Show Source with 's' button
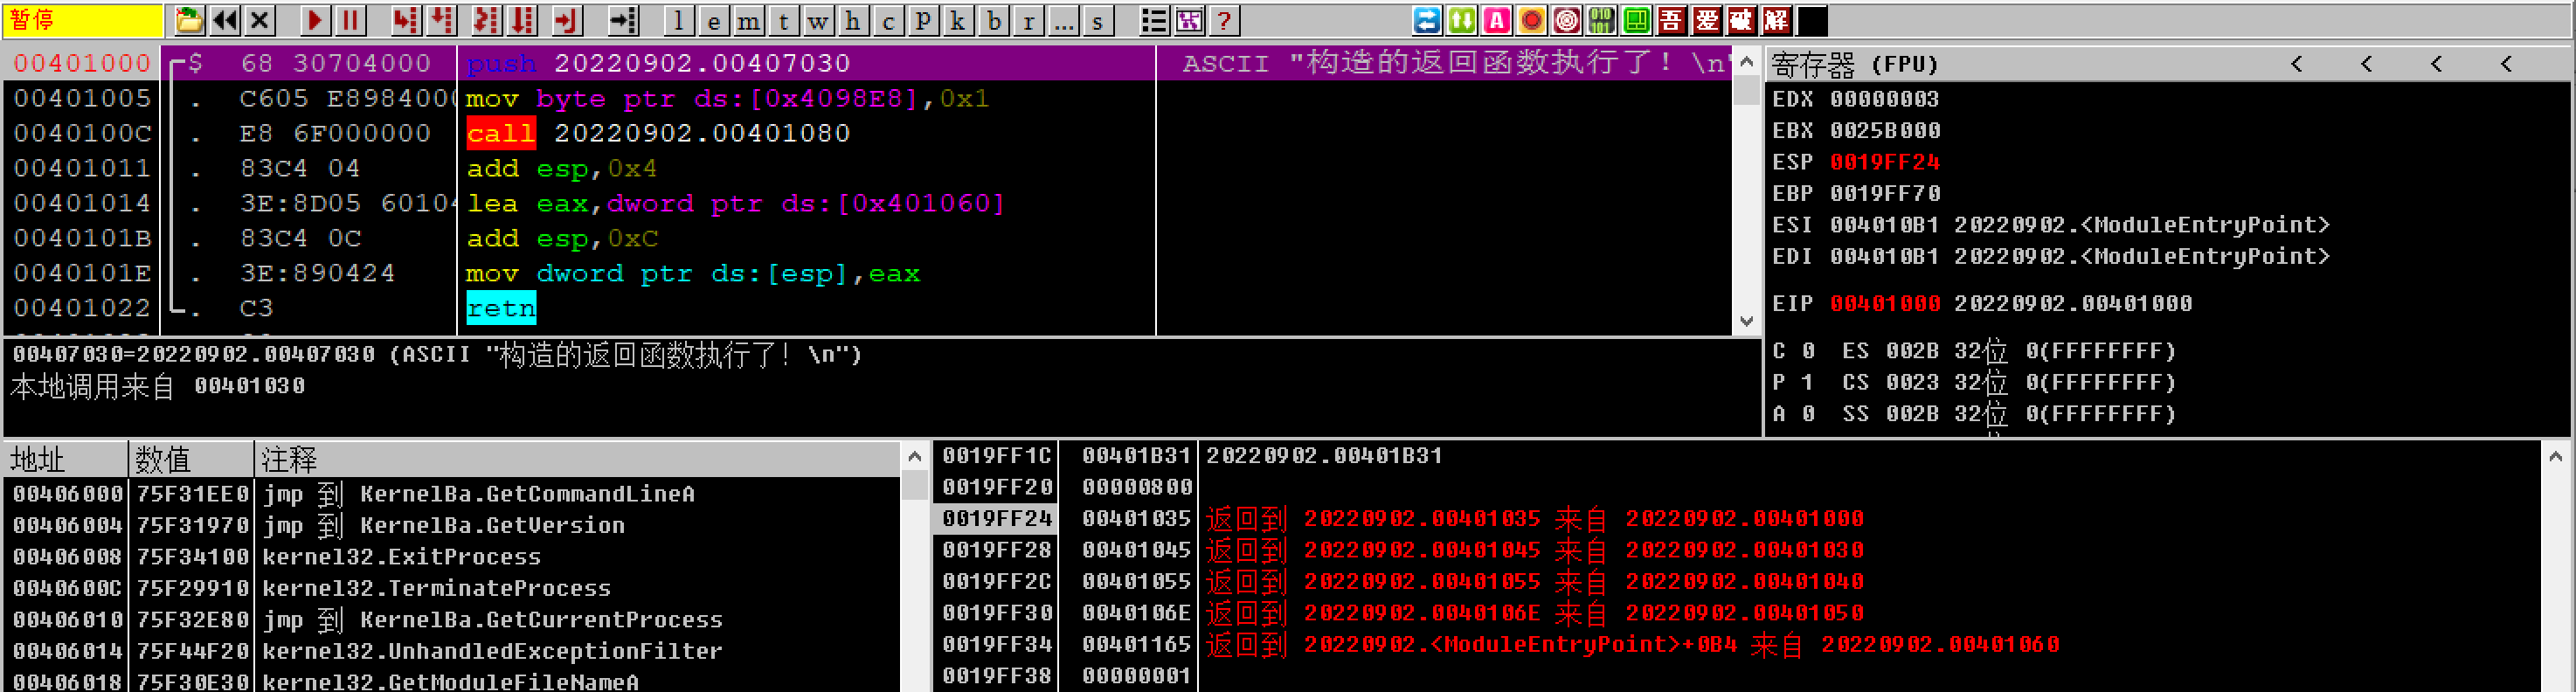 1098,20
